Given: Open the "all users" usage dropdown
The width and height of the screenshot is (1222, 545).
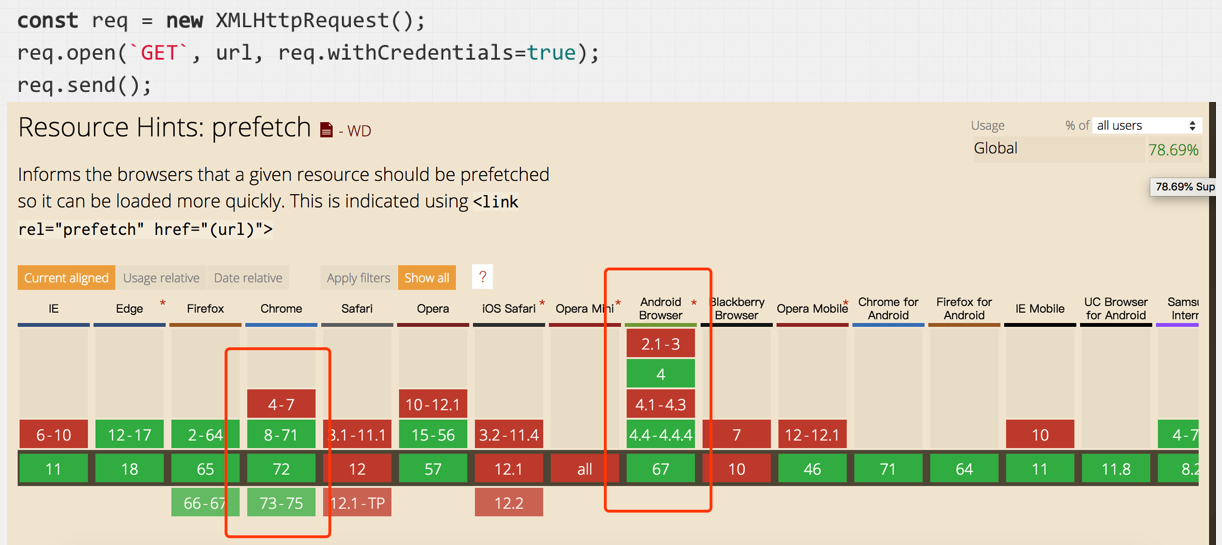Looking at the screenshot, I should click(1146, 125).
